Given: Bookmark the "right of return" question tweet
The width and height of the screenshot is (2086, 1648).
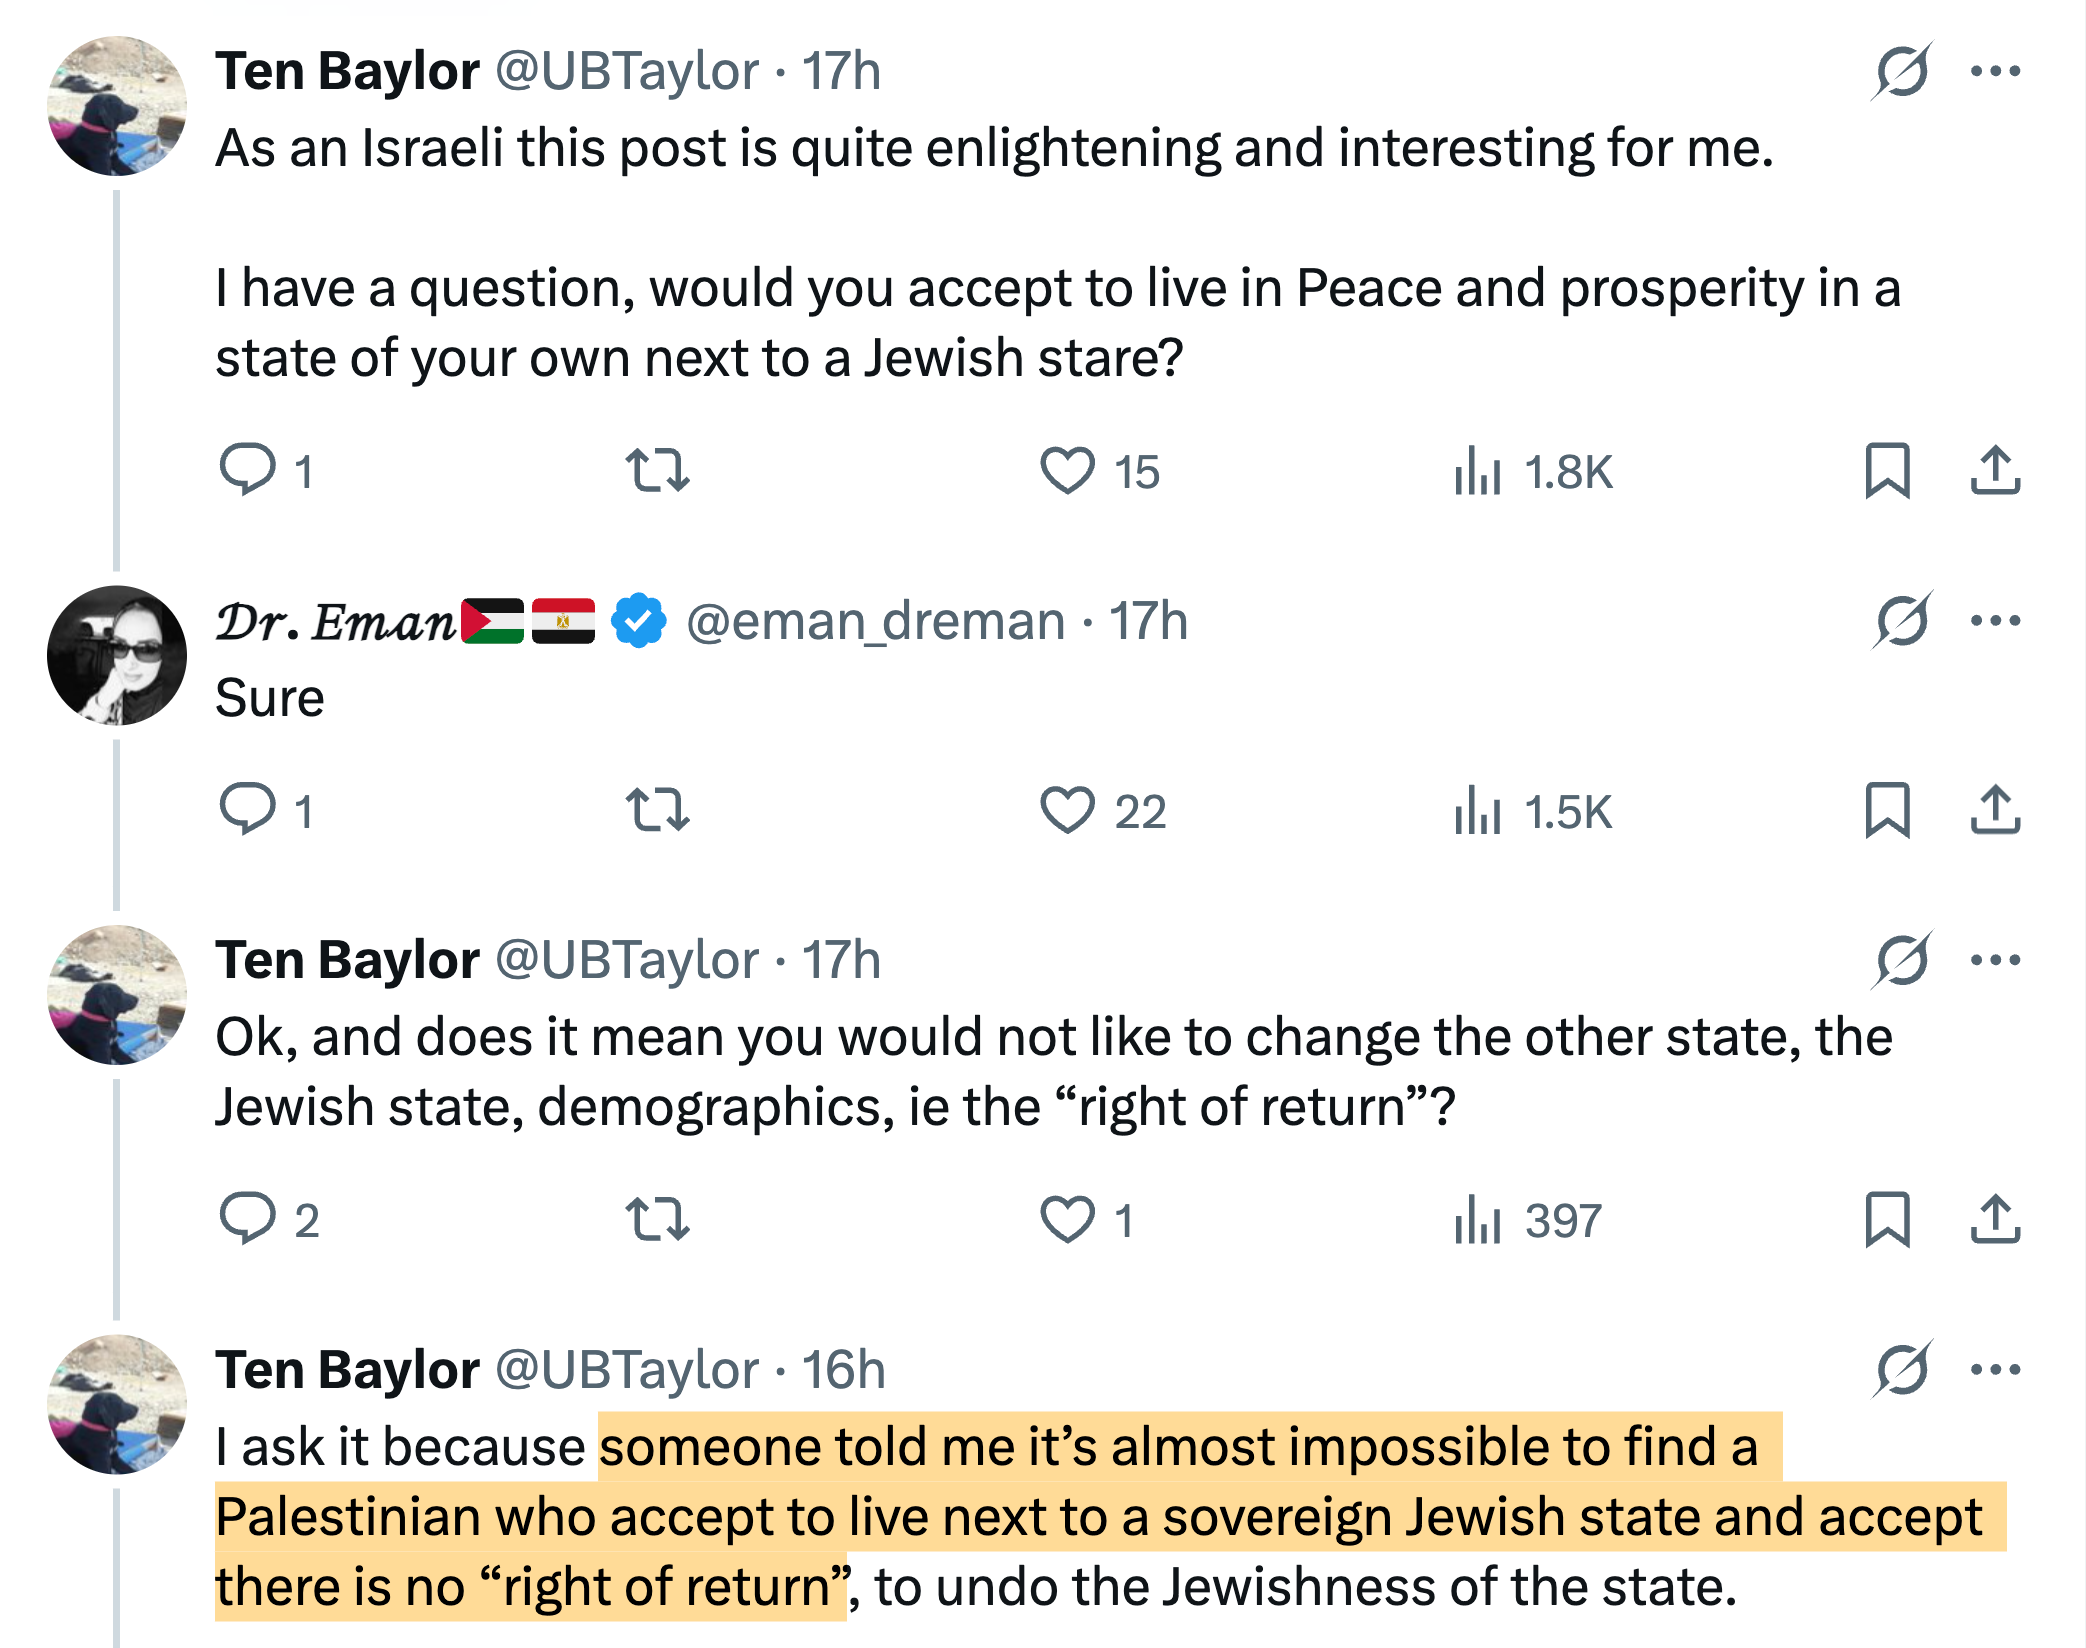Looking at the screenshot, I should pyautogui.click(x=1887, y=1220).
